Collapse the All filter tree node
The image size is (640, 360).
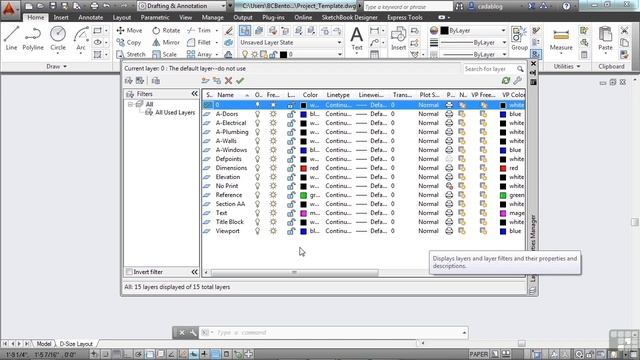[130, 104]
